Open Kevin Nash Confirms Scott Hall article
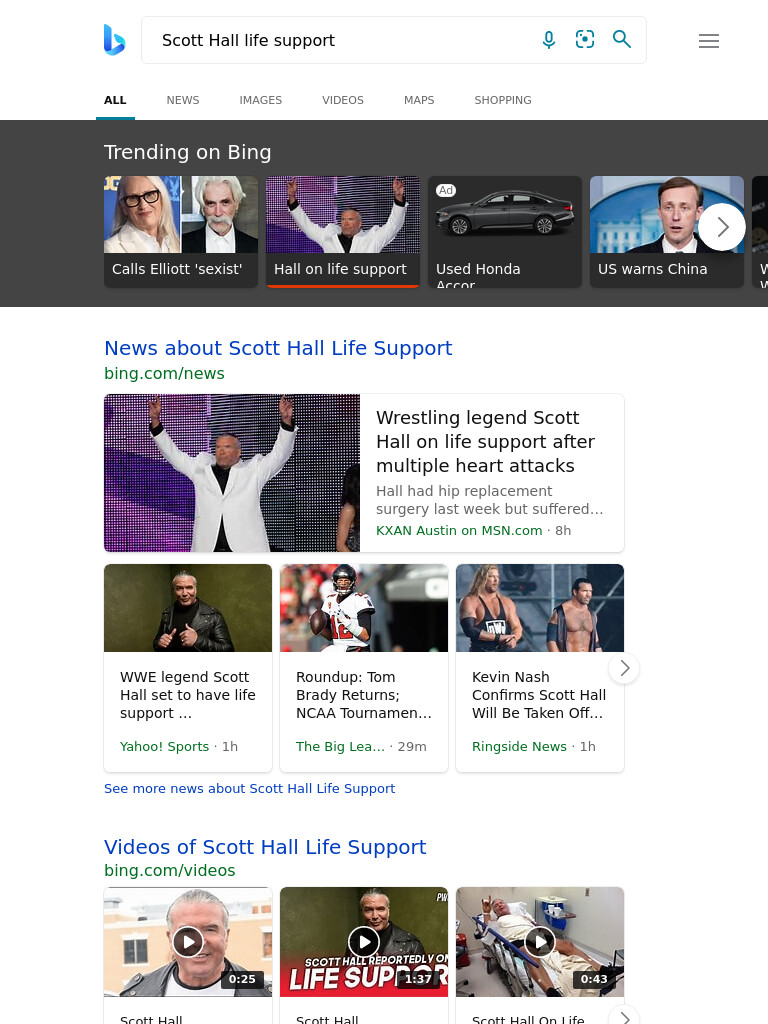This screenshot has height=1024, width=768. 539,695
